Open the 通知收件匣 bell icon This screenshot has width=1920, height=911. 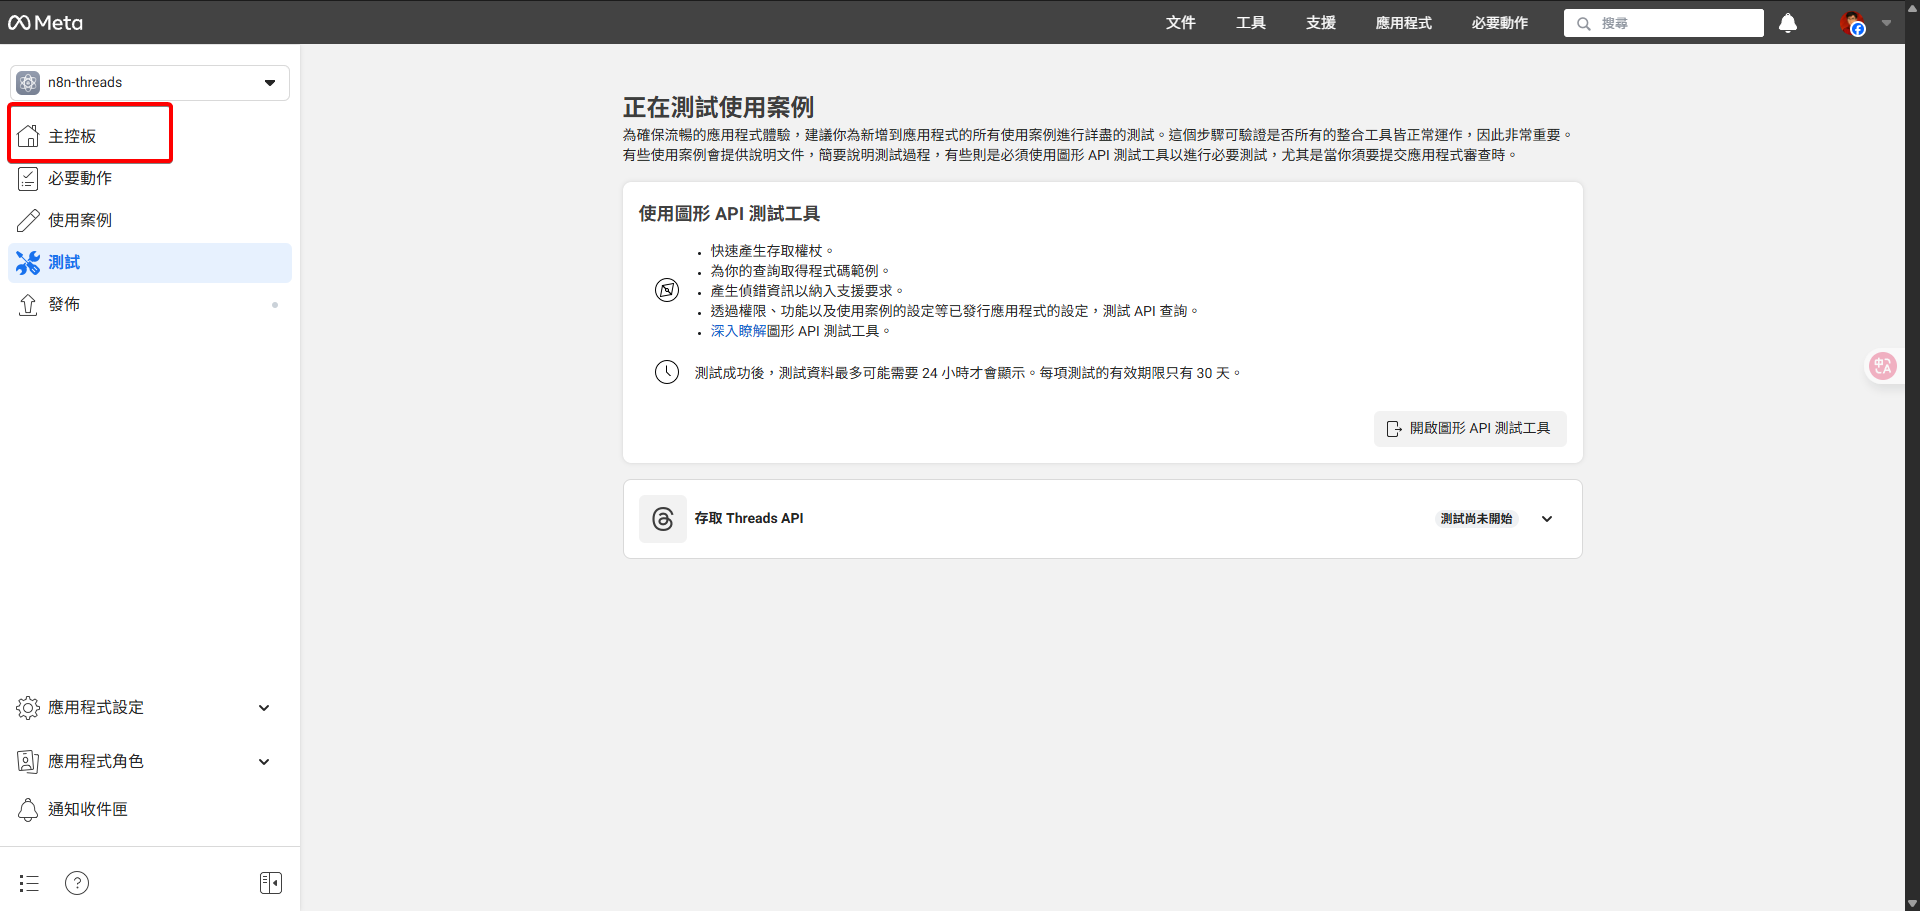(28, 809)
